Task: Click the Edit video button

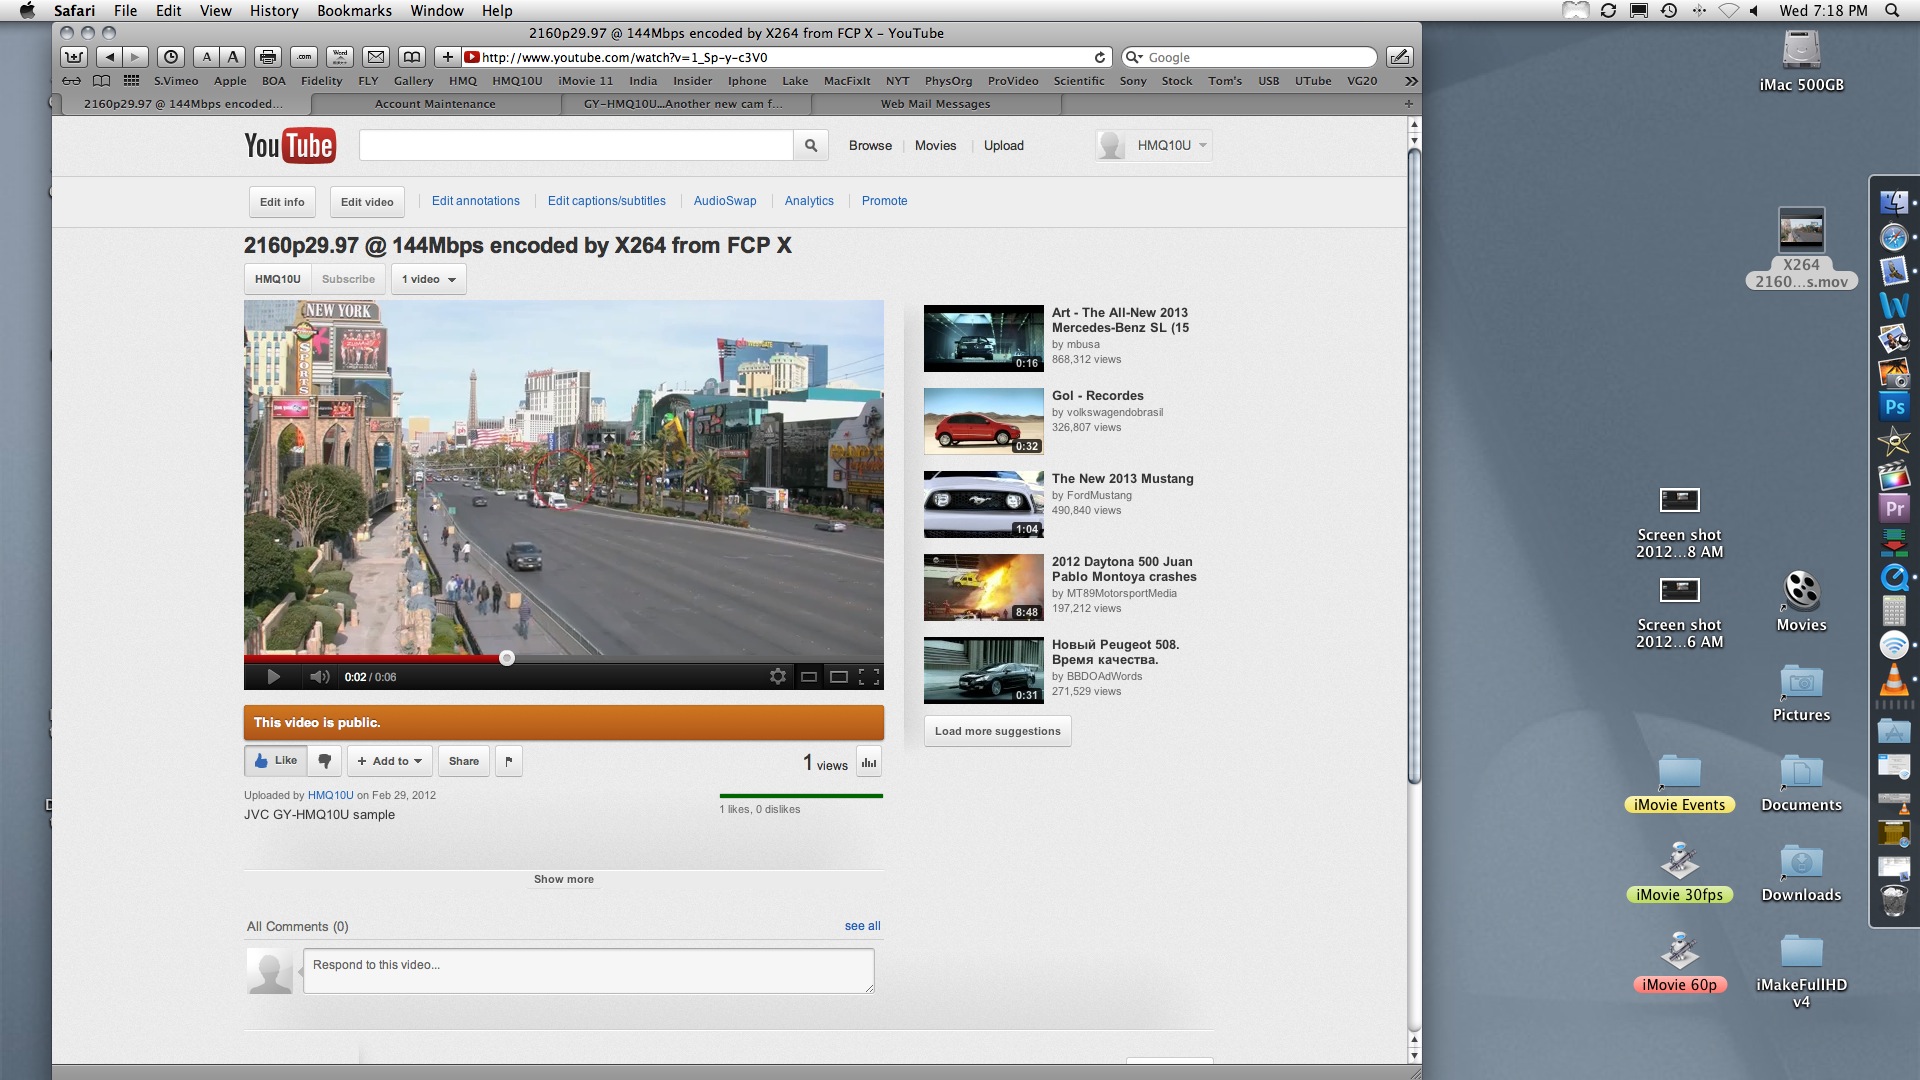Action: 367,202
